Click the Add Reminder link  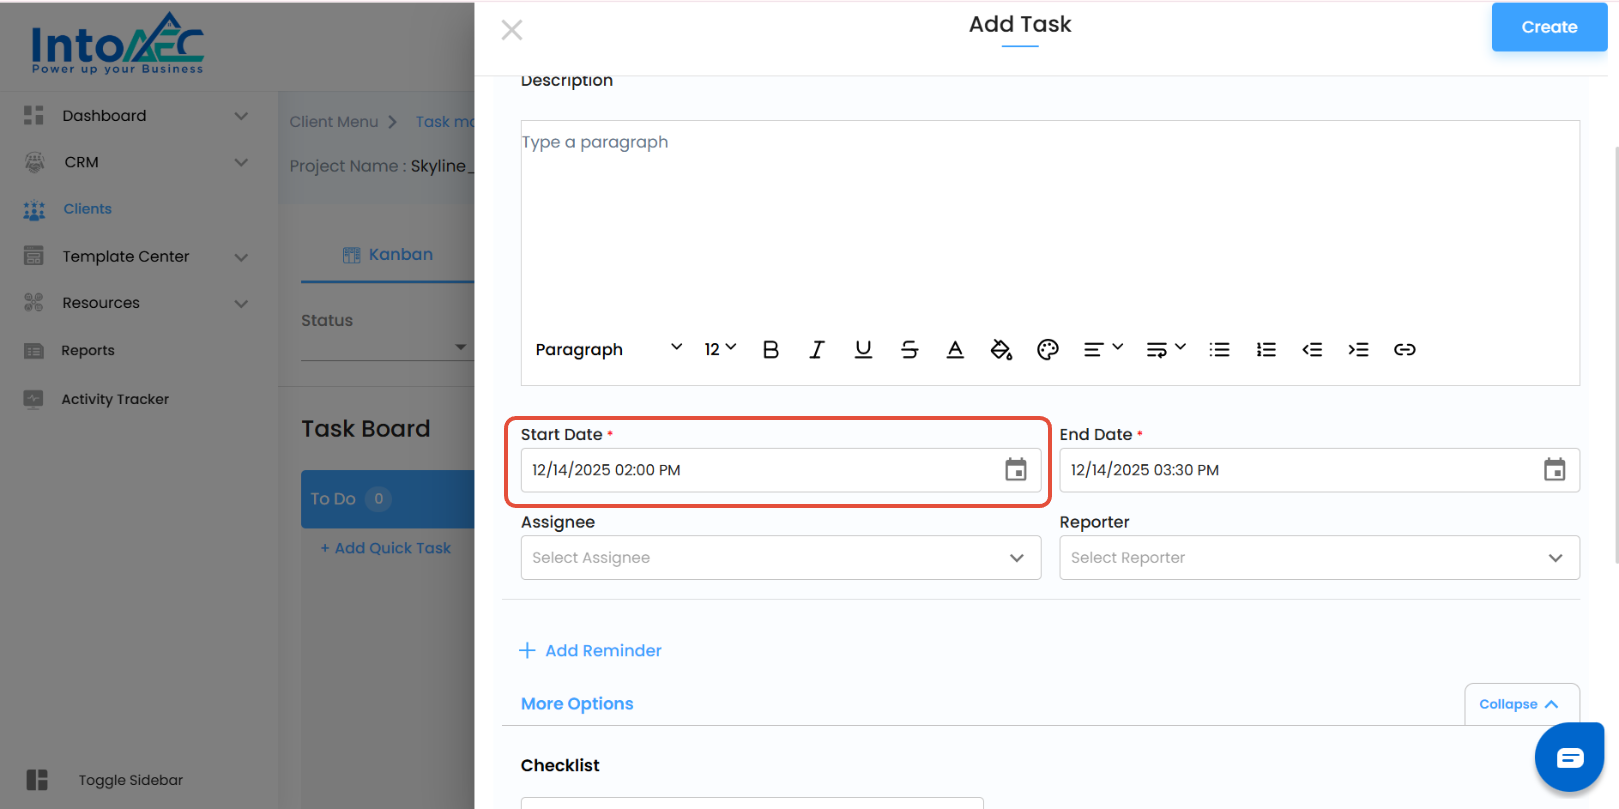591,651
